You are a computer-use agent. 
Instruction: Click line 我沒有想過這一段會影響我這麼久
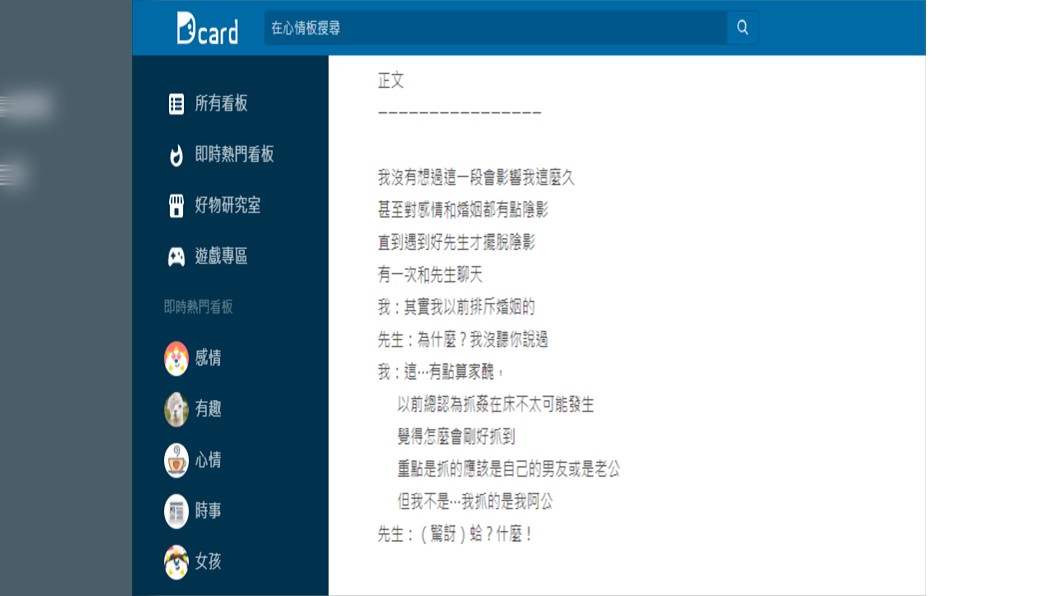pyautogui.click(x=476, y=178)
